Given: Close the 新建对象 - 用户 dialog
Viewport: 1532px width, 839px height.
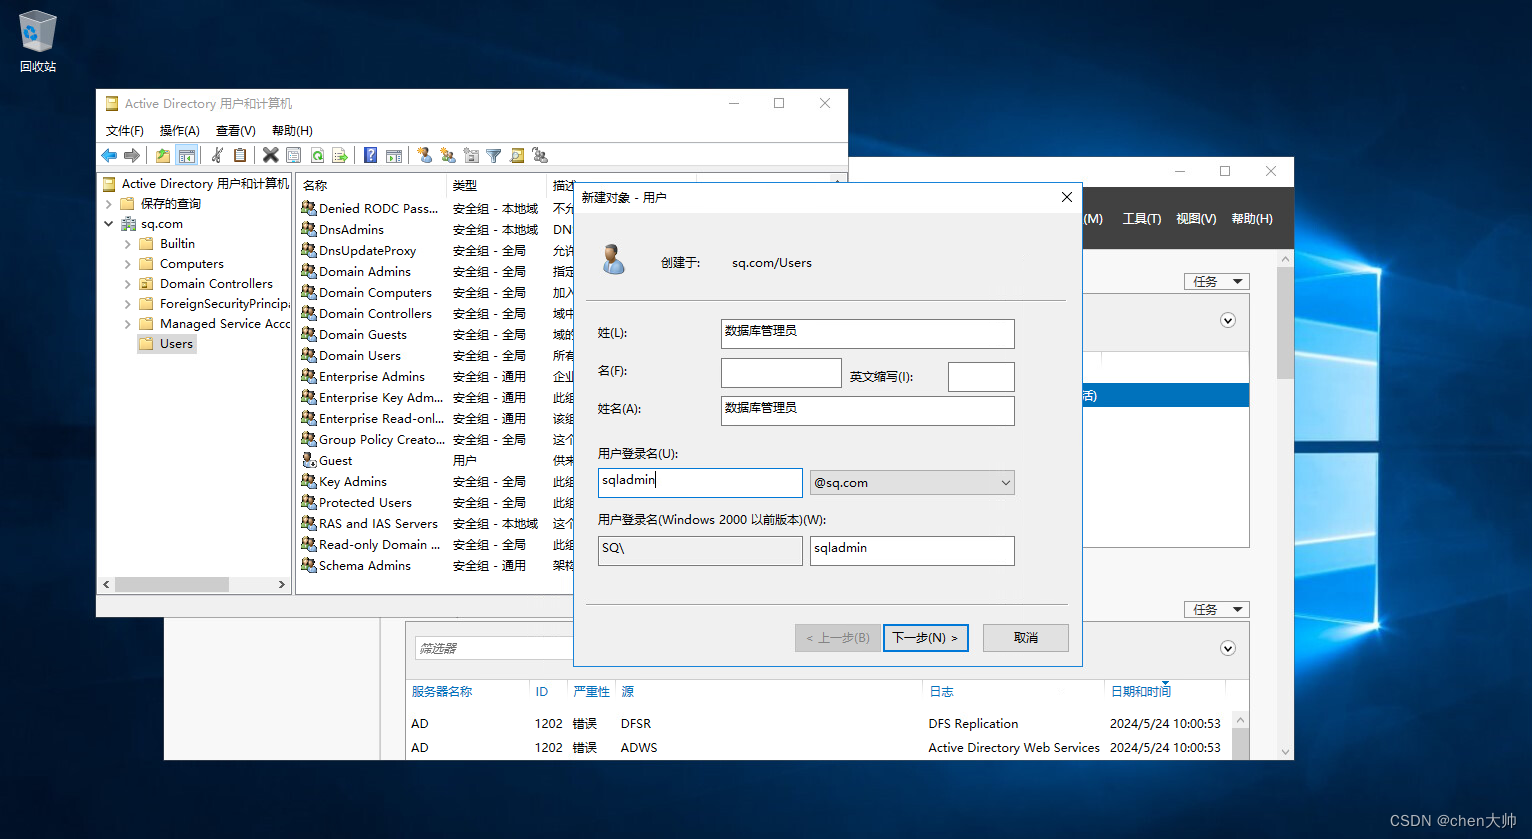Looking at the screenshot, I should pos(1066,197).
